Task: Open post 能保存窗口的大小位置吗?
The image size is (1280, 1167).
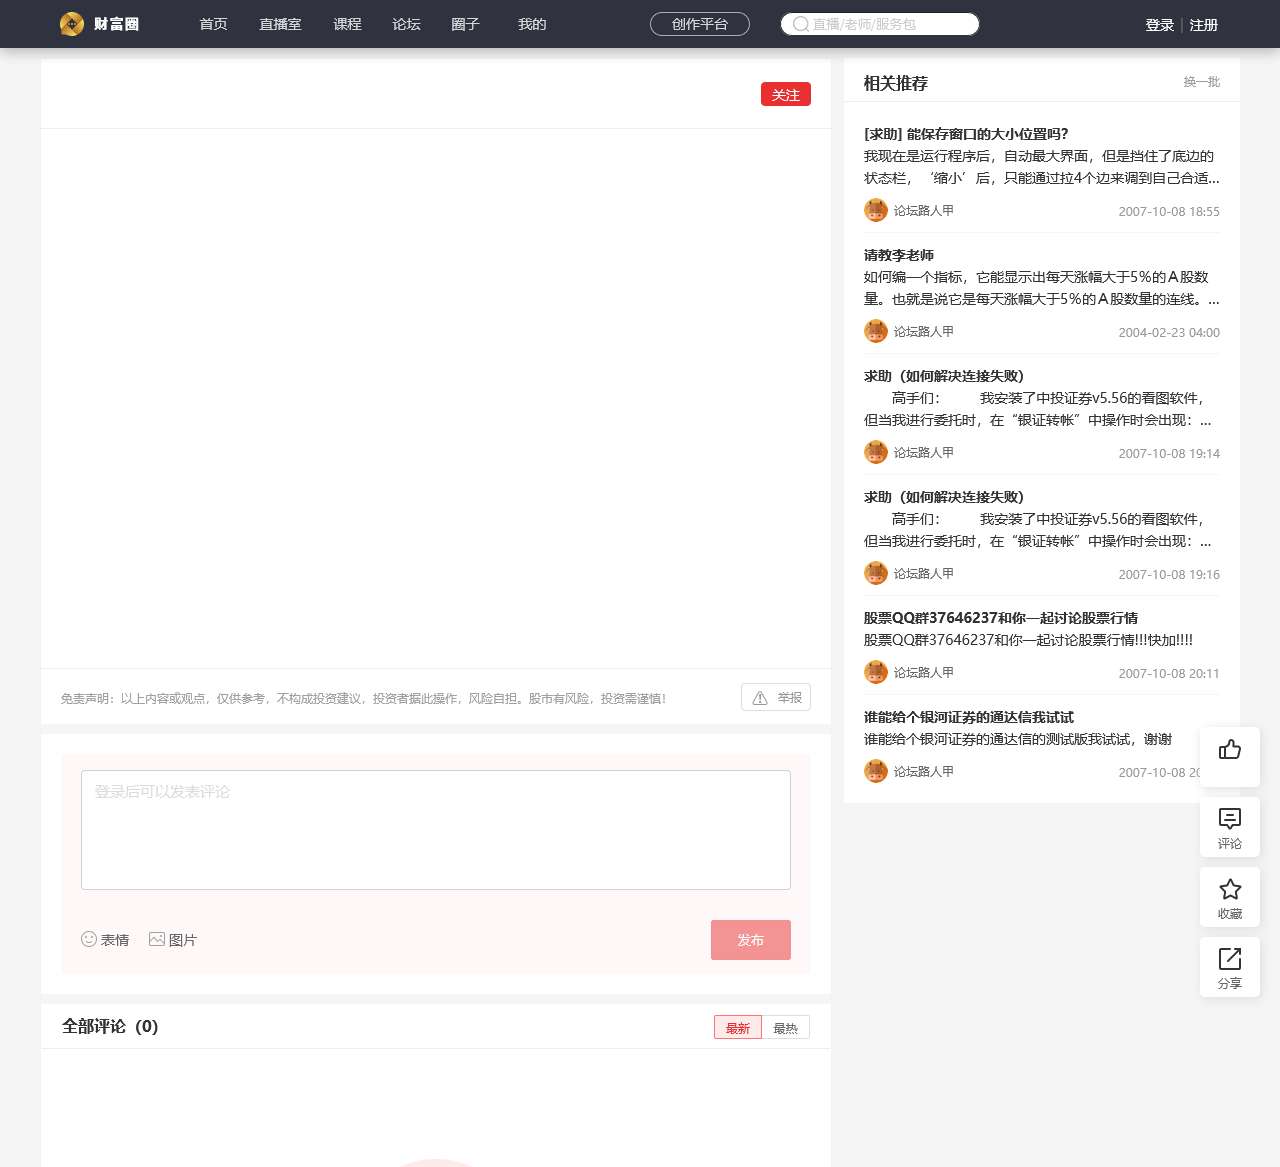Action: click(x=966, y=134)
